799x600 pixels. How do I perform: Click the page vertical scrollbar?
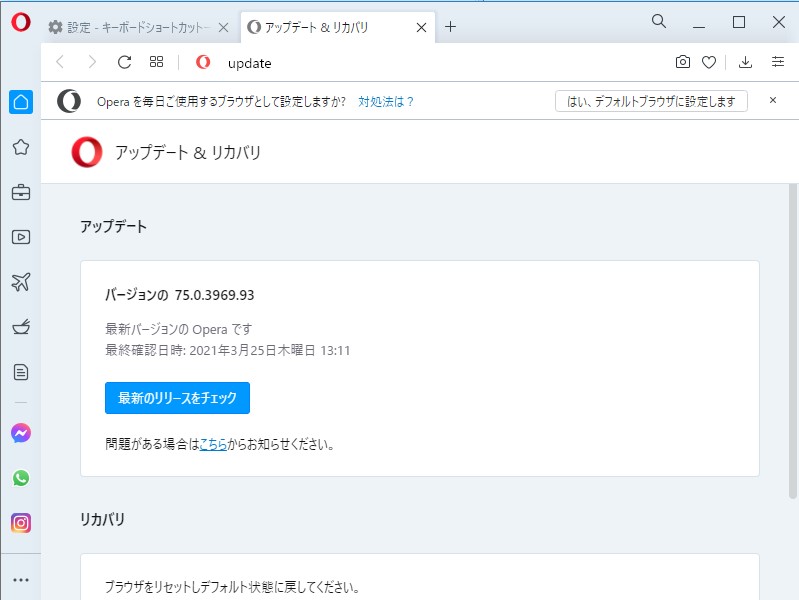click(792, 341)
